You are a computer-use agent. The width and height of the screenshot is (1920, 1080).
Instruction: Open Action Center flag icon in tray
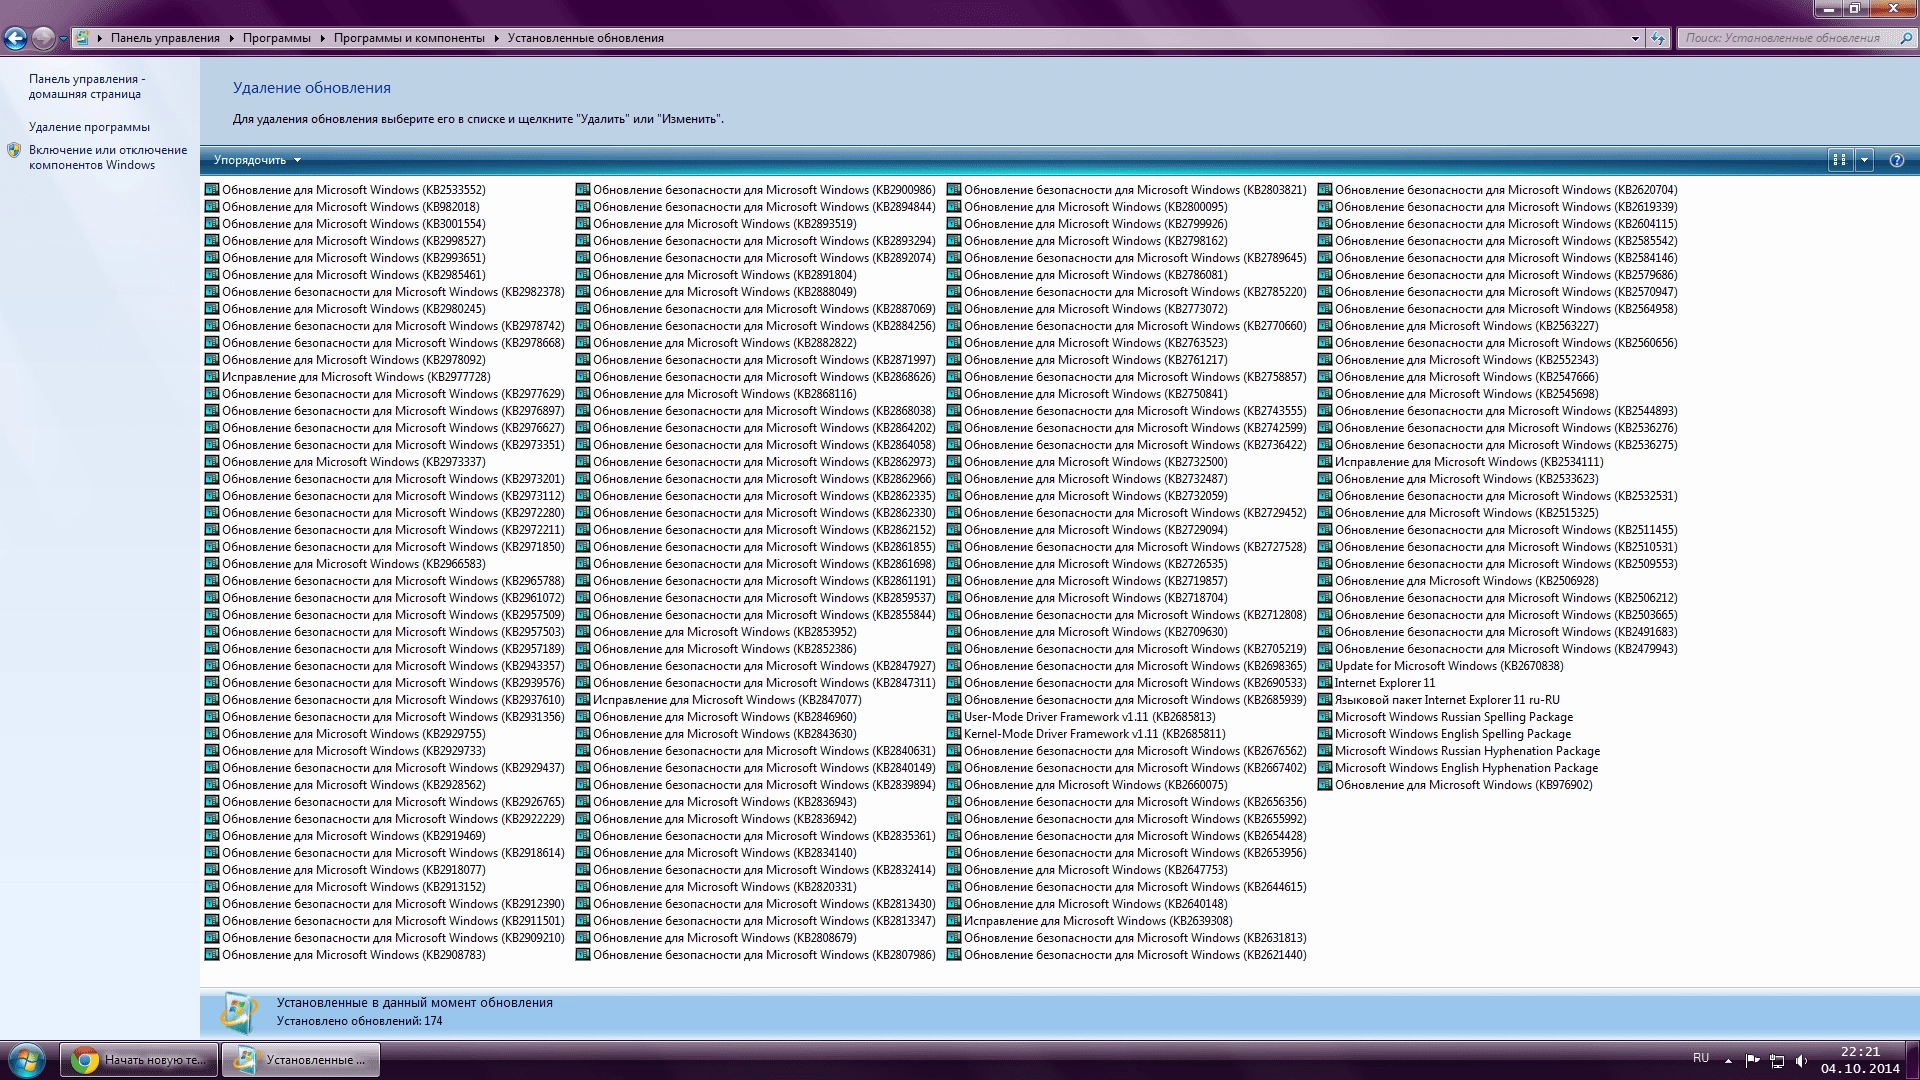point(1752,1060)
